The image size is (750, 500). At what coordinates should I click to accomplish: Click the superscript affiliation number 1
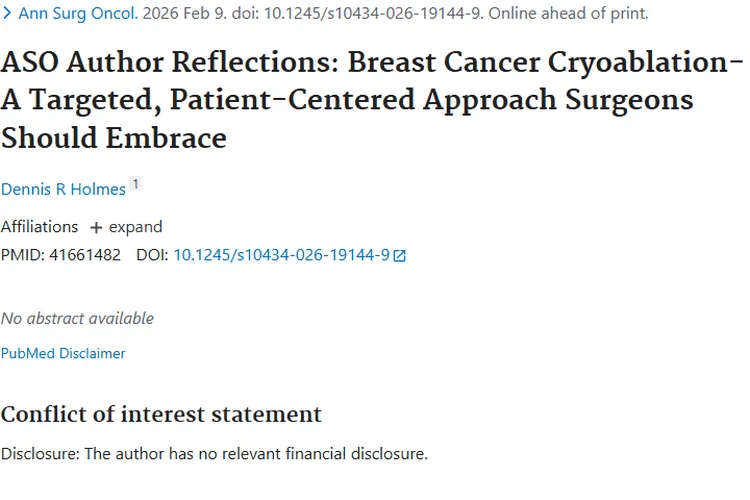[x=136, y=184]
